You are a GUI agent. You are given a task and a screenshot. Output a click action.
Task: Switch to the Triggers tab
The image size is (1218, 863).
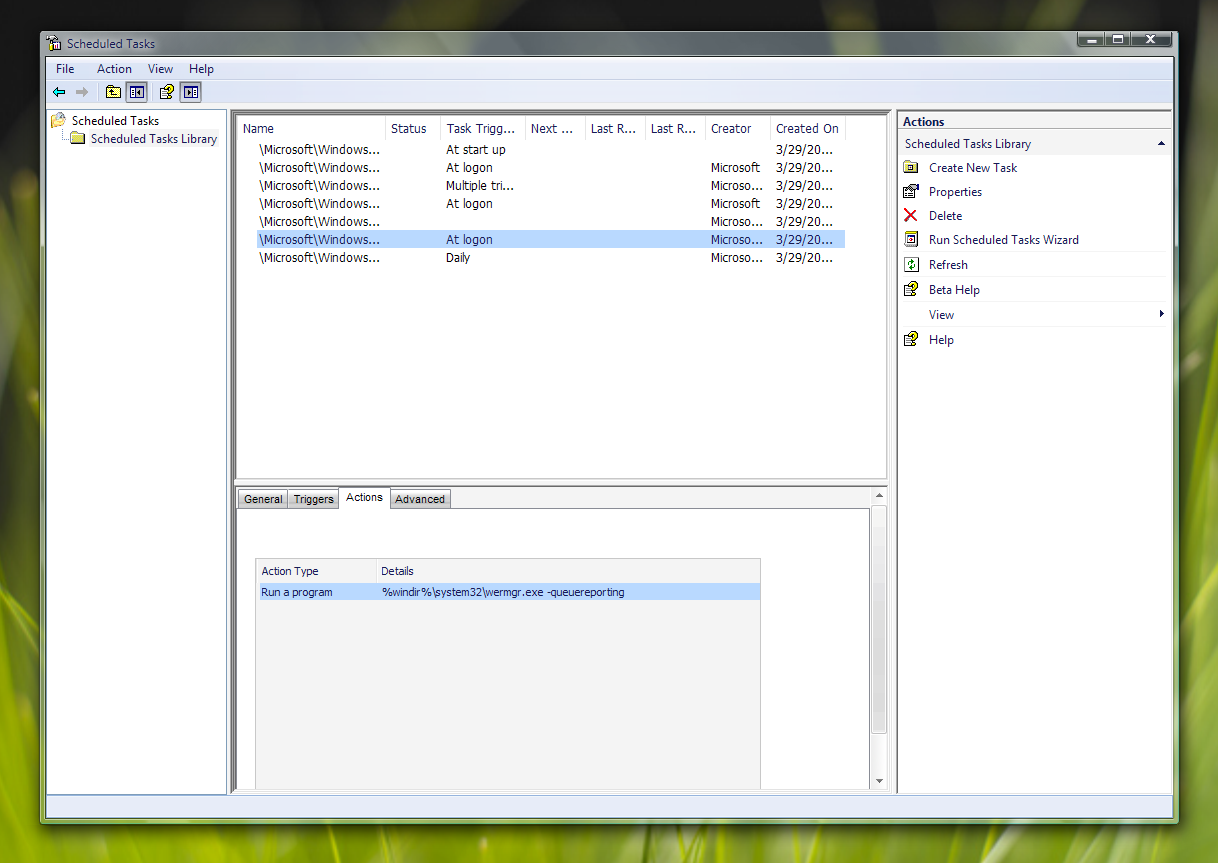click(x=313, y=499)
